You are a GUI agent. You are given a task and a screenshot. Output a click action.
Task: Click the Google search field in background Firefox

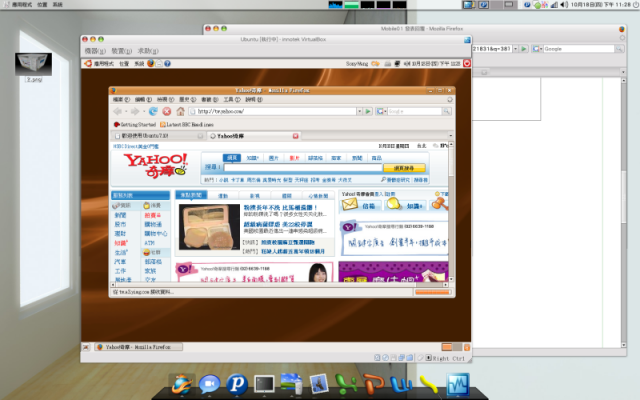tap(579, 49)
